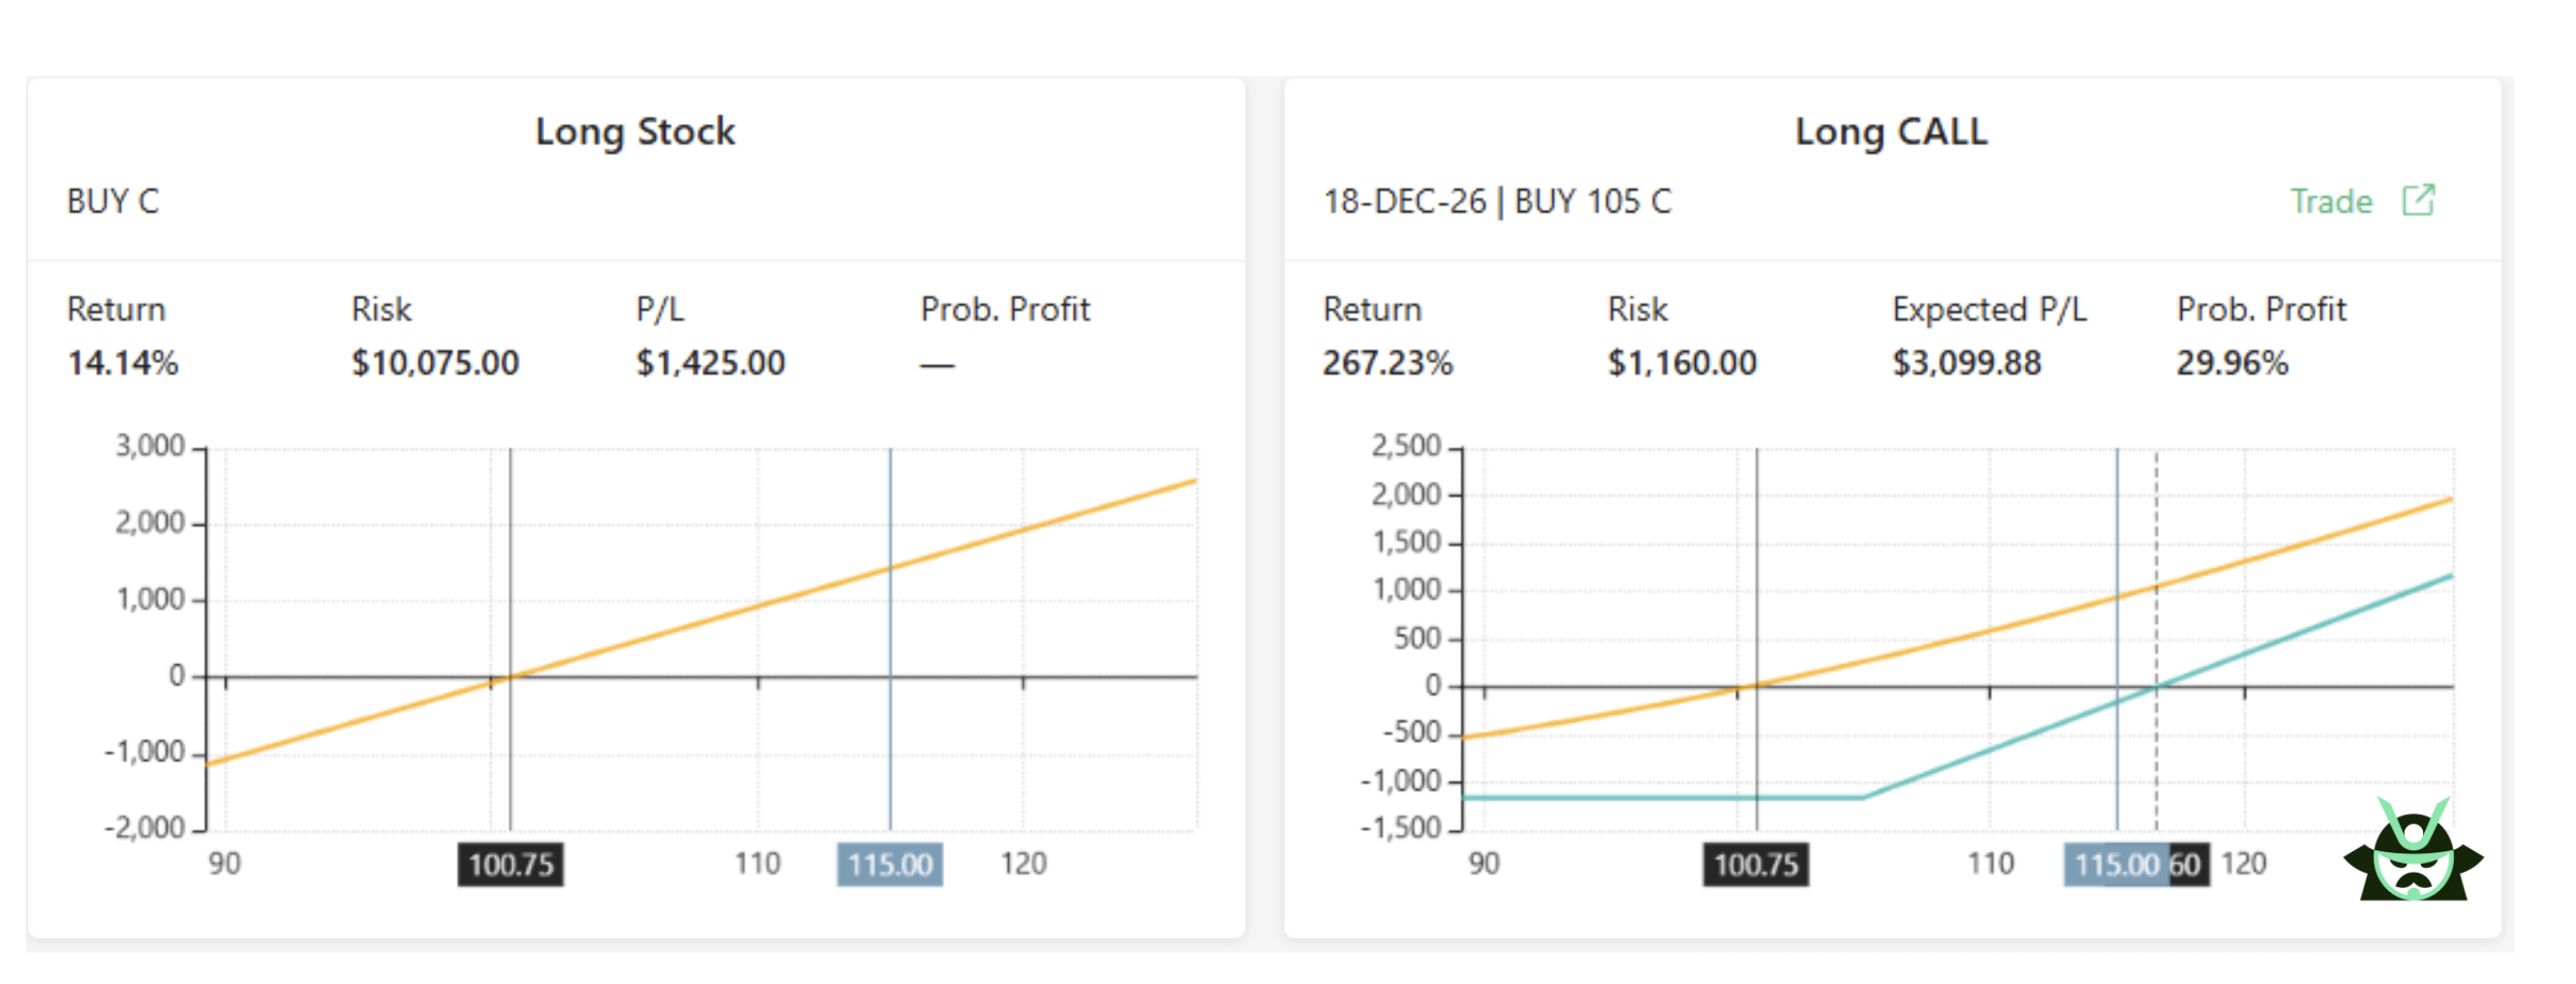Click the Expected P/L value $3,099.88

pos(1966,363)
